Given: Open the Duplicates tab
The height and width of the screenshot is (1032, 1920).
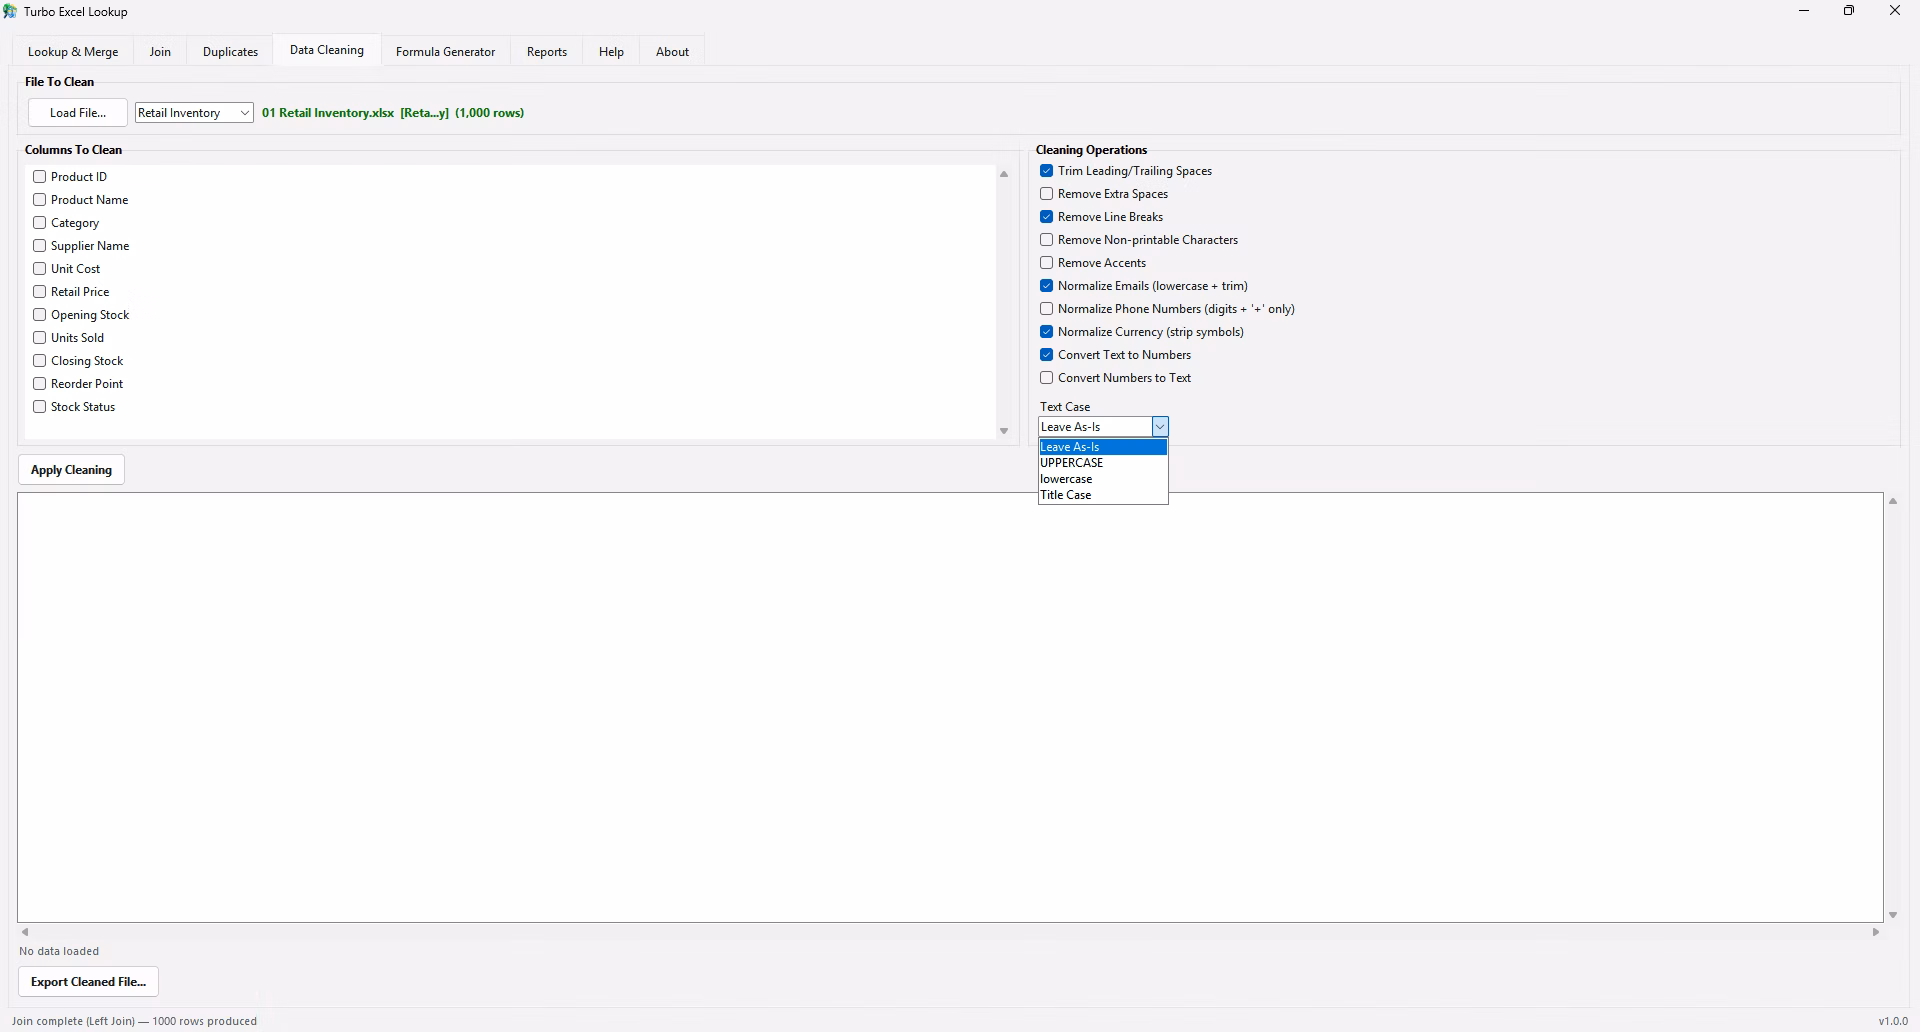Looking at the screenshot, I should pyautogui.click(x=230, y=52).
